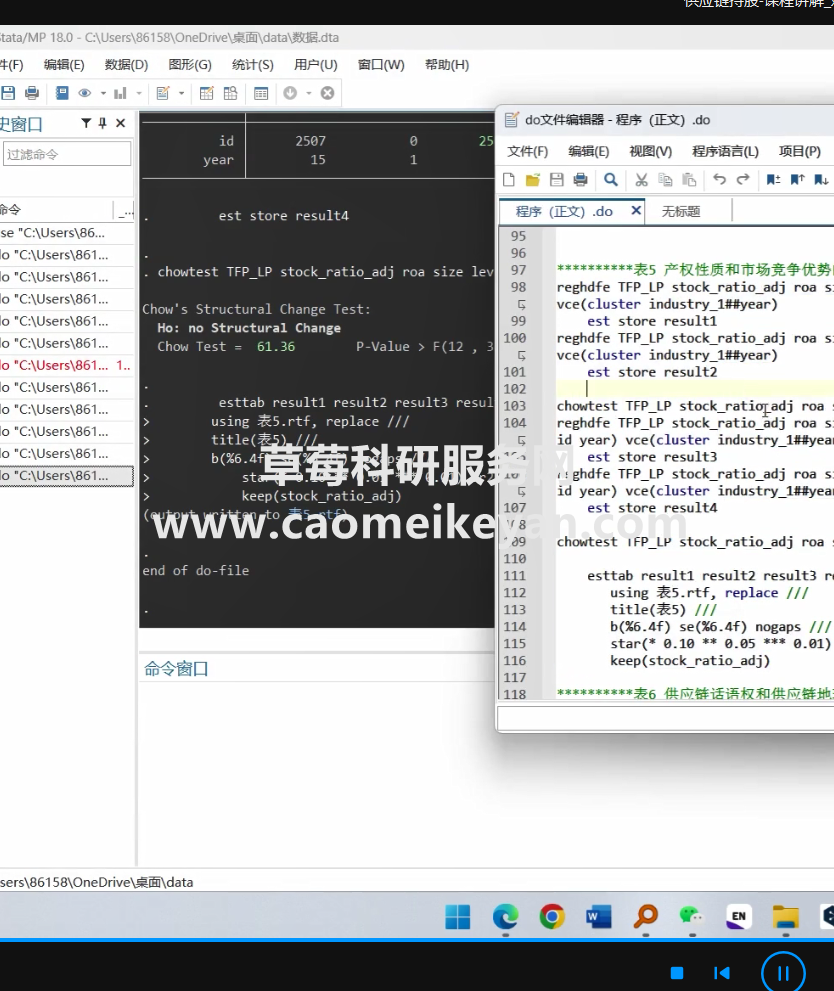Open the Do-file Editor icon in Stata's toolbar
834x991 pixels.
click(x=163, y=94)
